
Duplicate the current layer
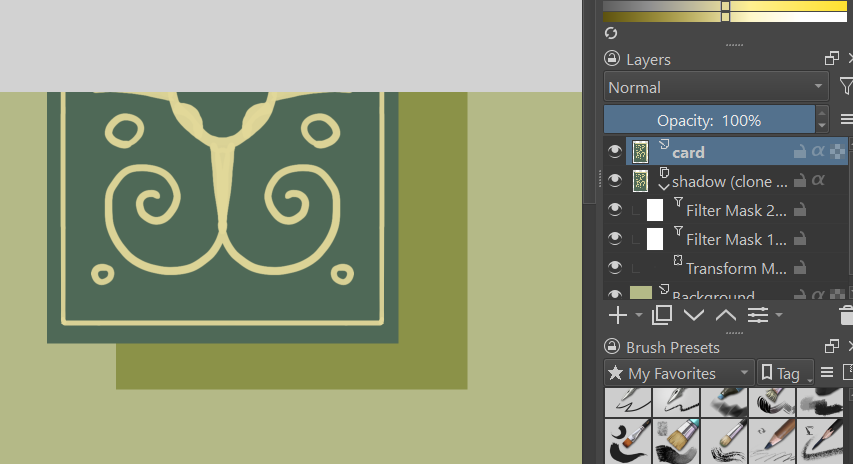pyautogui.click(x=662, y=314)
